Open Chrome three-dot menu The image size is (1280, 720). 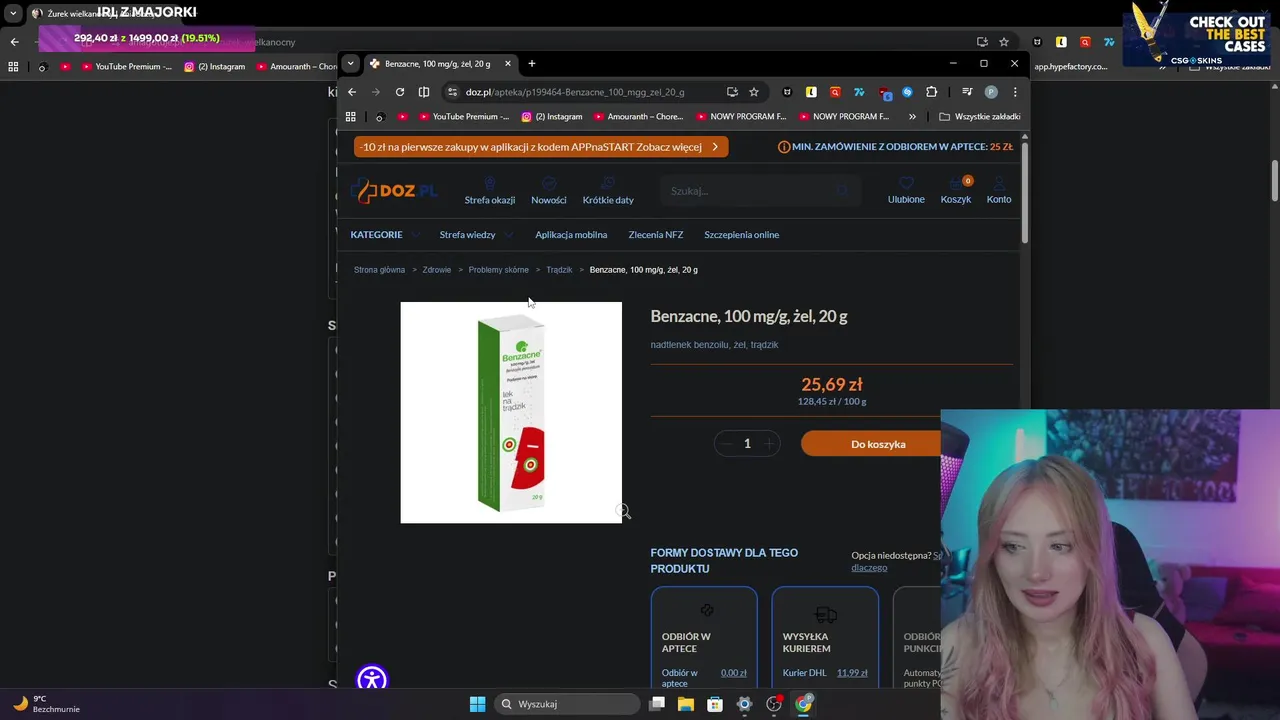pos(1015,92)
